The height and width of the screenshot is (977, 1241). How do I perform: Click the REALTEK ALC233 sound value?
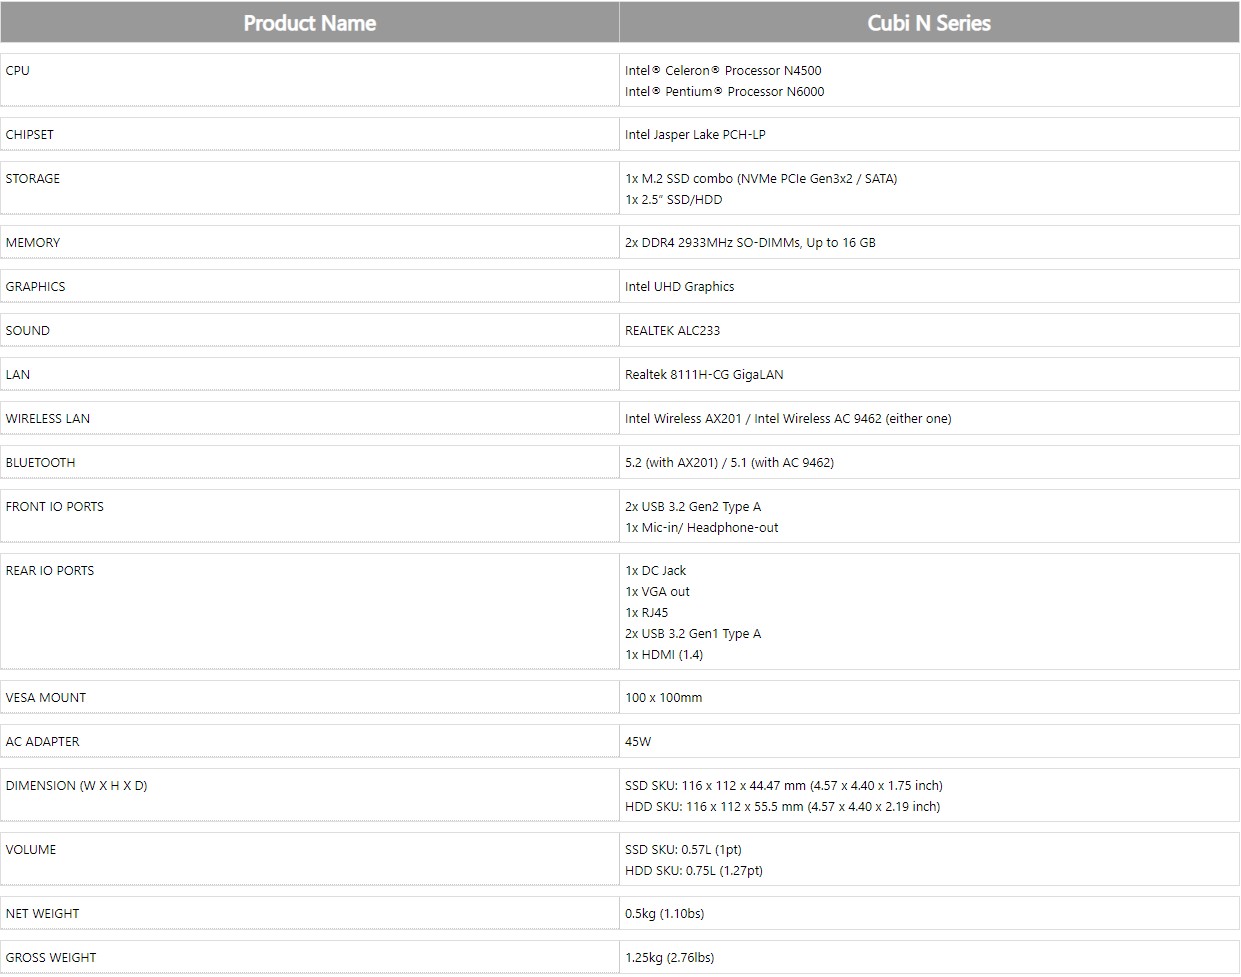tap(672, 331)
